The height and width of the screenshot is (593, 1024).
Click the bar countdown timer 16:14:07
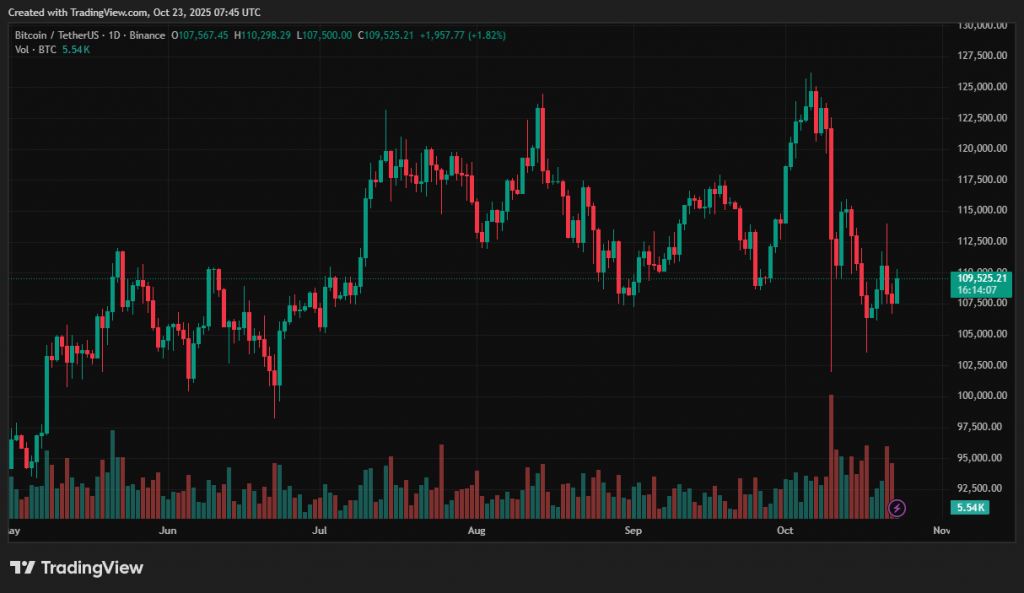pyautogui.click(x=978, y=289)
